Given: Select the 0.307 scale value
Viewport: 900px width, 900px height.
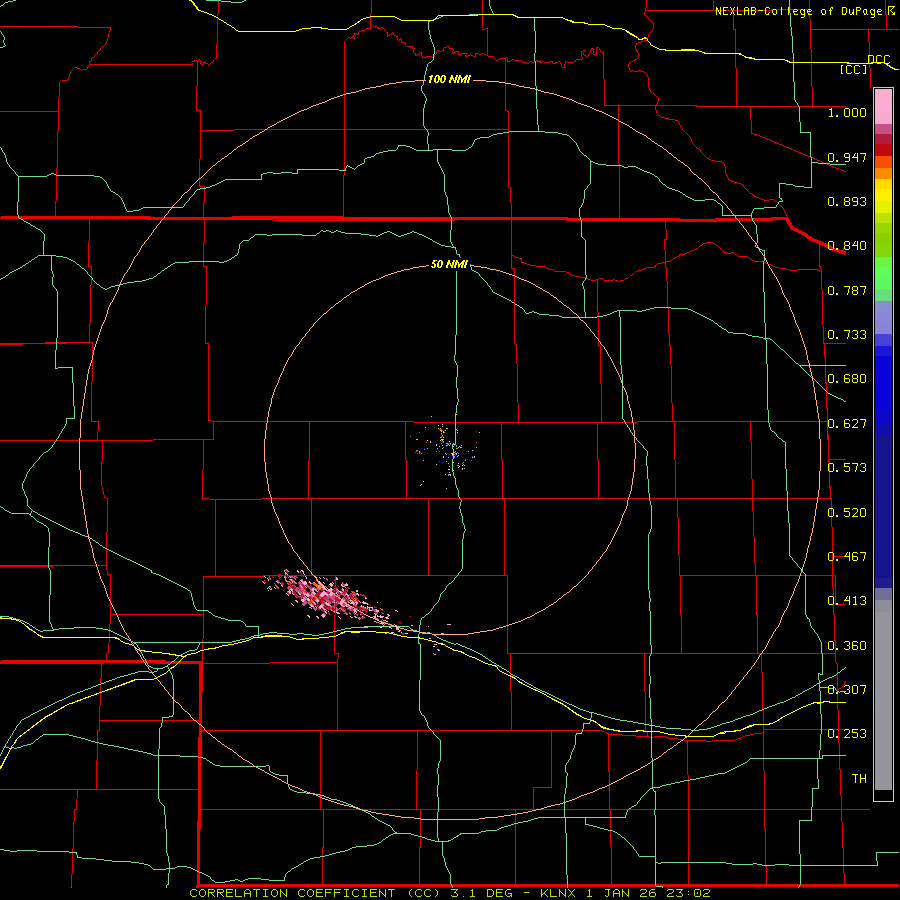Looking at the screenshot, I should click(x=847, y=689).
